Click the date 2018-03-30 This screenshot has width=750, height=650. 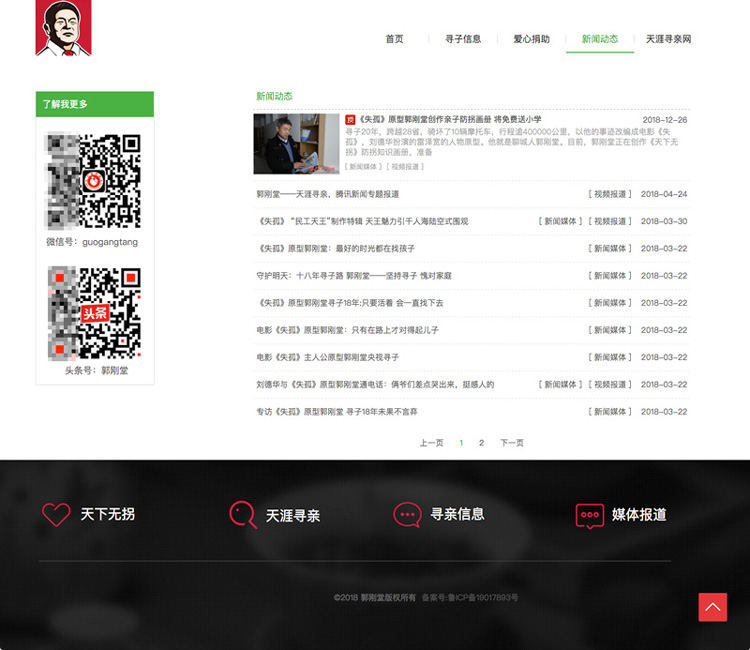click(664, 221)
